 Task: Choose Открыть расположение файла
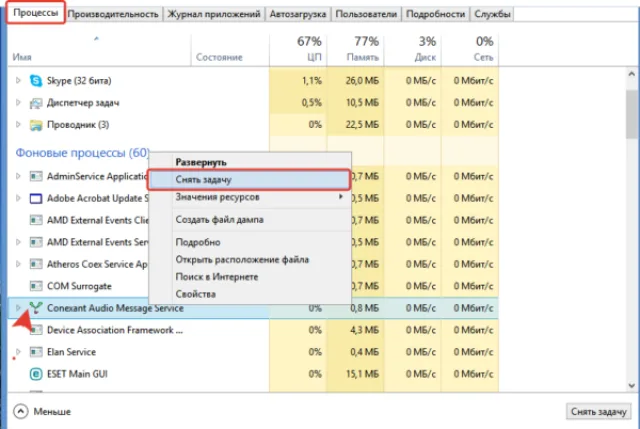click(x=249, y=260)
